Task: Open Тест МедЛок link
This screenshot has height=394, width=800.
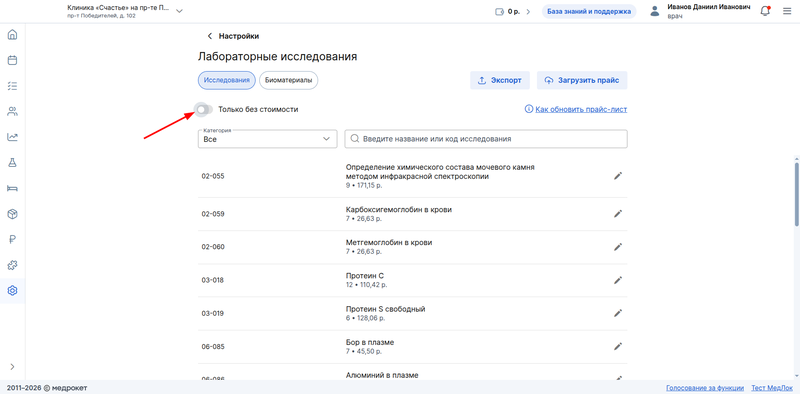Action: click(x=772, y=388)
